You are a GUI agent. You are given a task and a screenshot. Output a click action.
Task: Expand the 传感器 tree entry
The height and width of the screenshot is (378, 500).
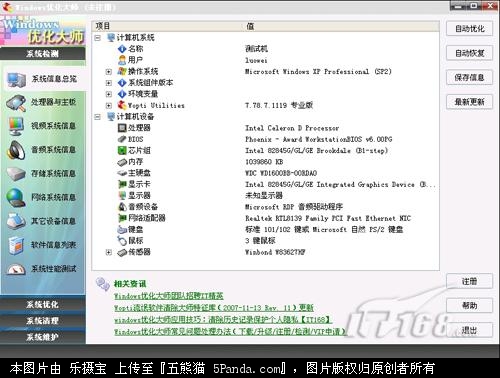109,252
